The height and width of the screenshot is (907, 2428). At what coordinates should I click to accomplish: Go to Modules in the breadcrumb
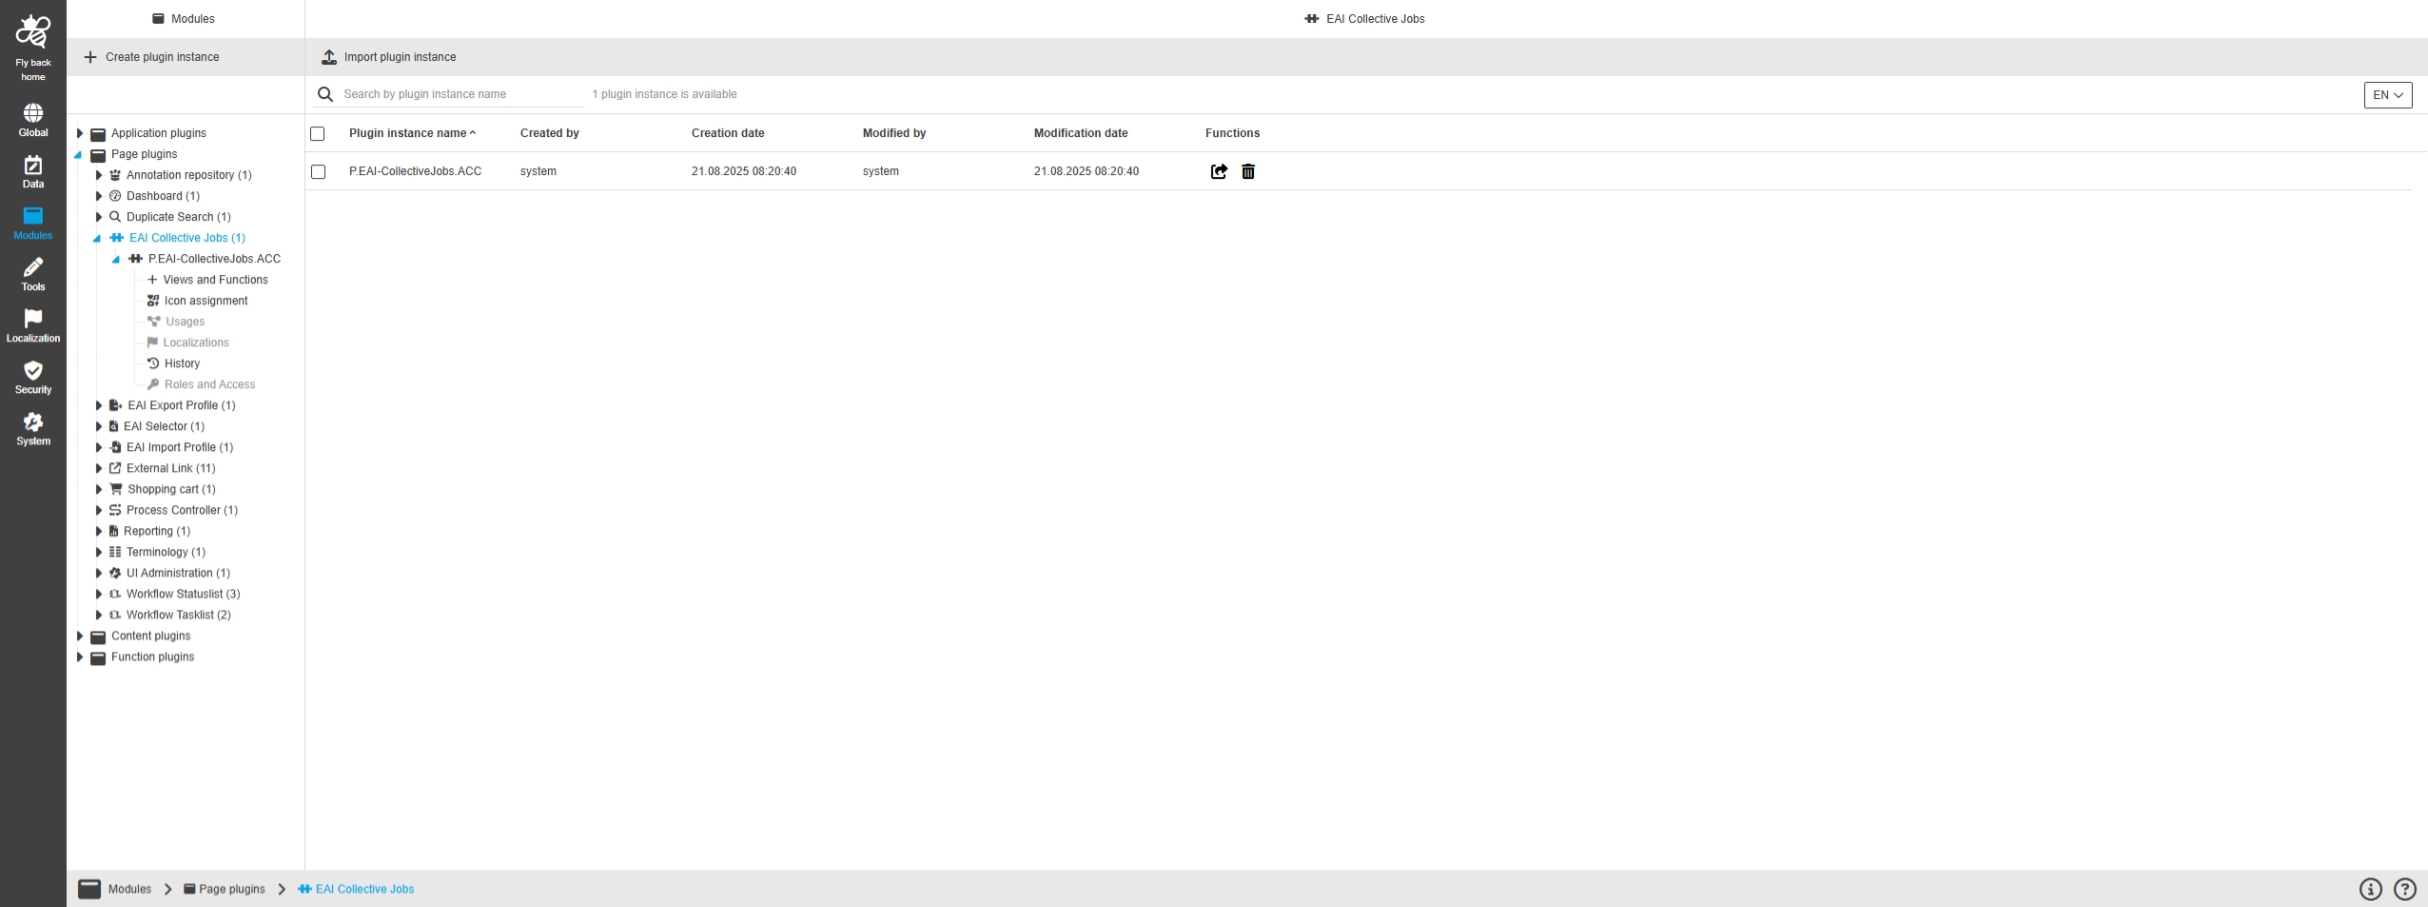click(129, 889)
